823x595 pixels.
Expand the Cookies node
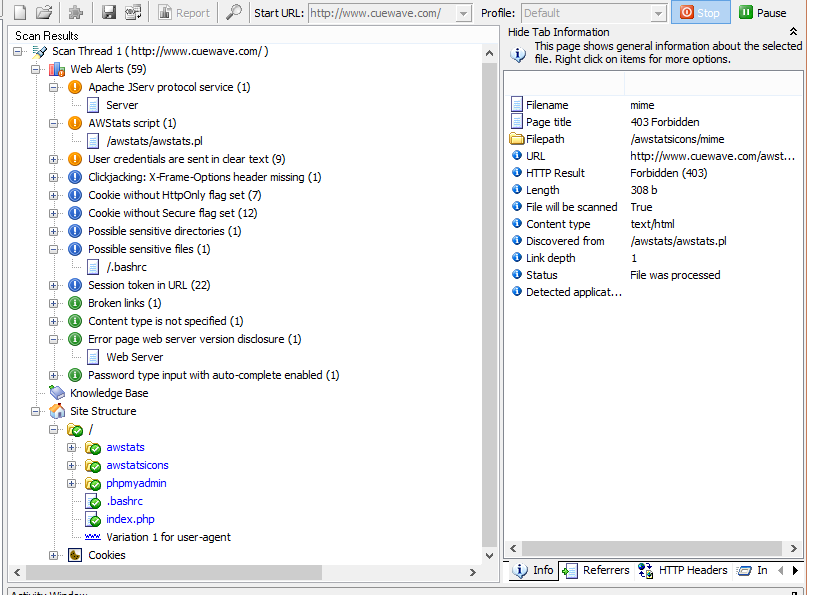click(x=54, y=555)
